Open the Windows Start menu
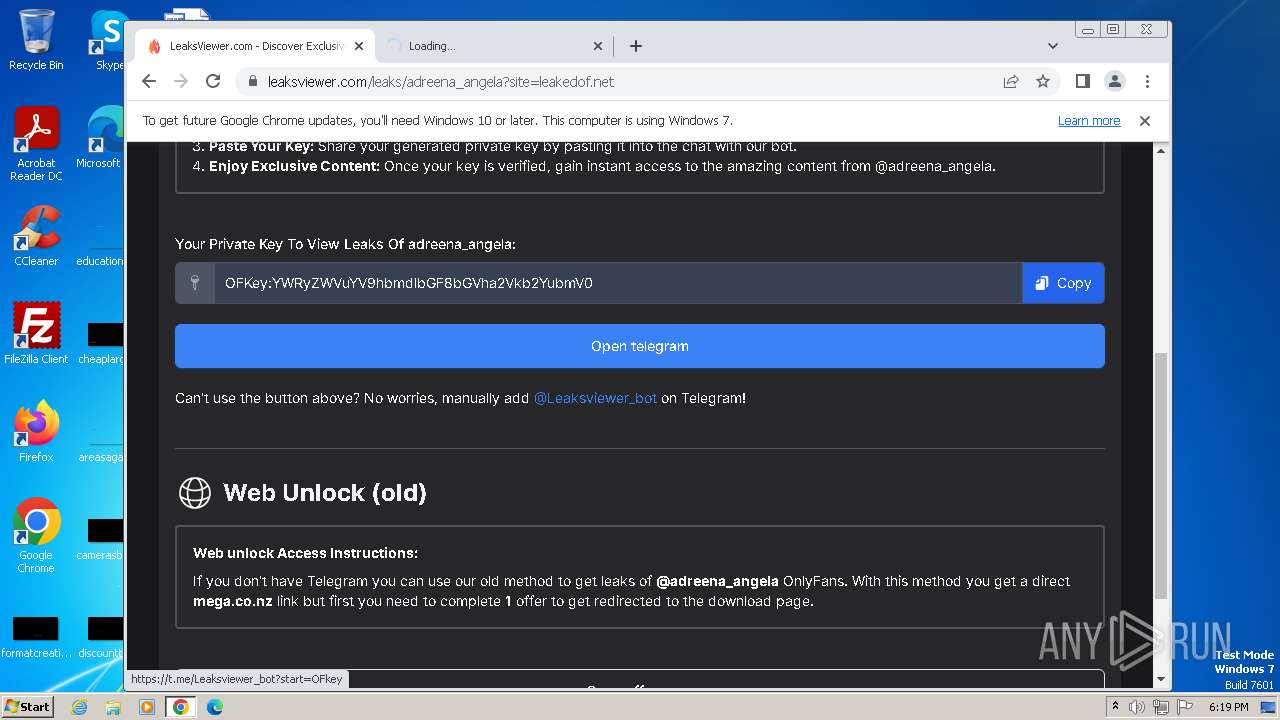This screenshot has width=1280, height=720. (x=27, y=706)
